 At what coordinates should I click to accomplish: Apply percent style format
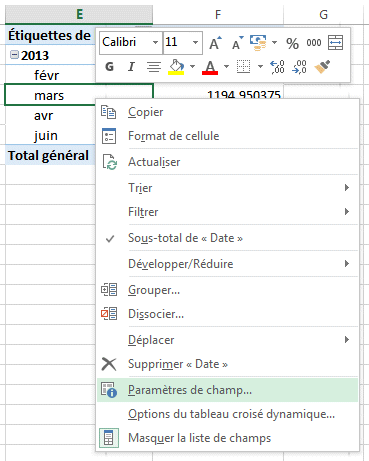pos(292,43)
